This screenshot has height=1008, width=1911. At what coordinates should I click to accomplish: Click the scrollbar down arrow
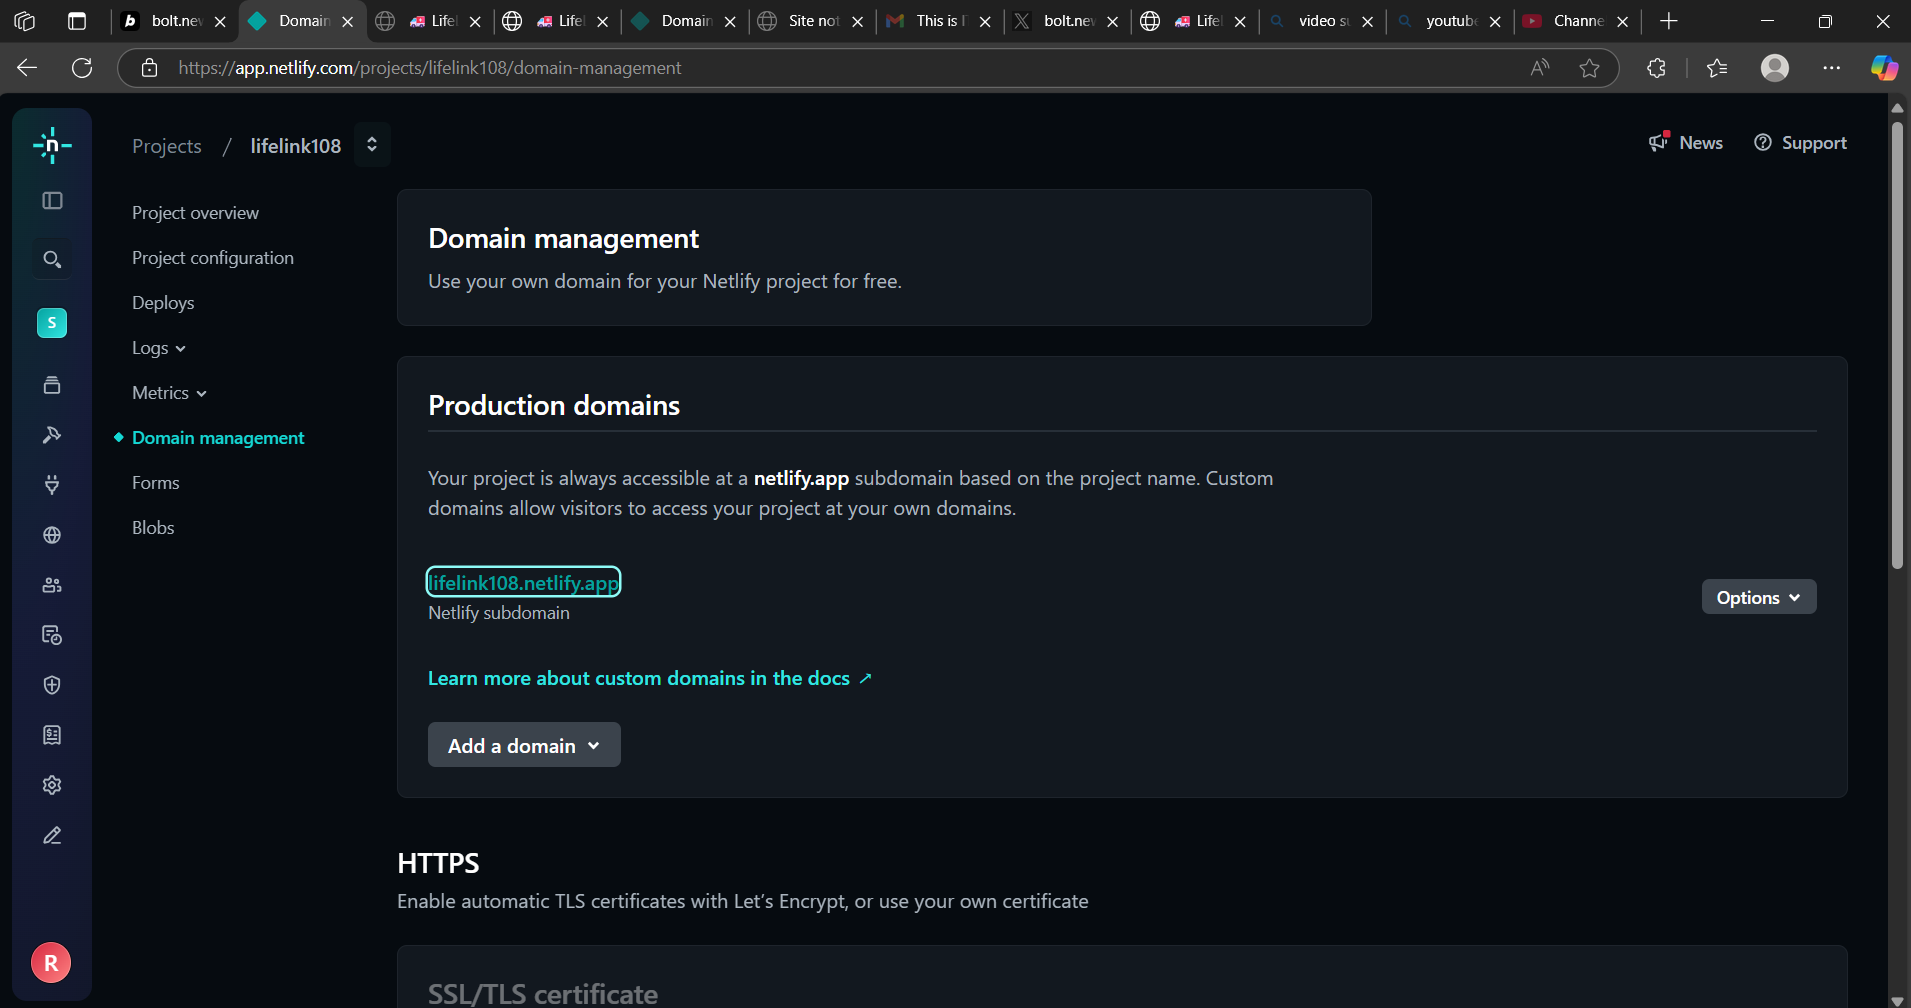(x=1897, y=1000)
